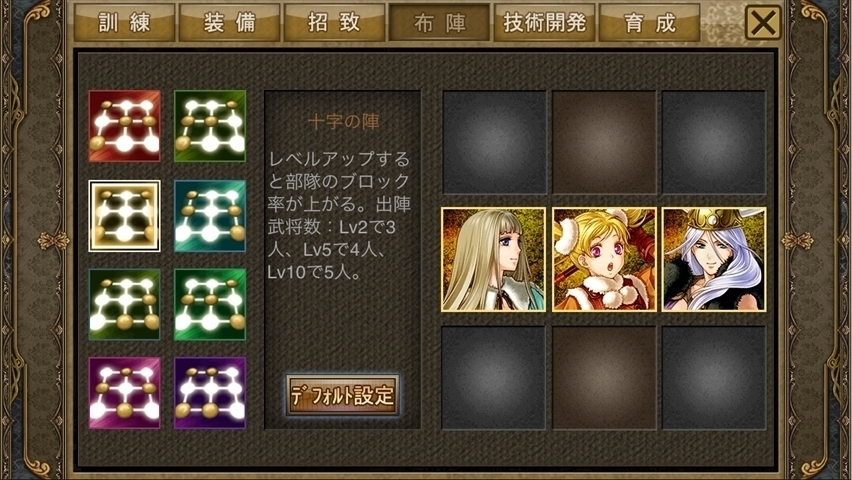Select the blonde girl with fur hat portrait

coord(604,259)
